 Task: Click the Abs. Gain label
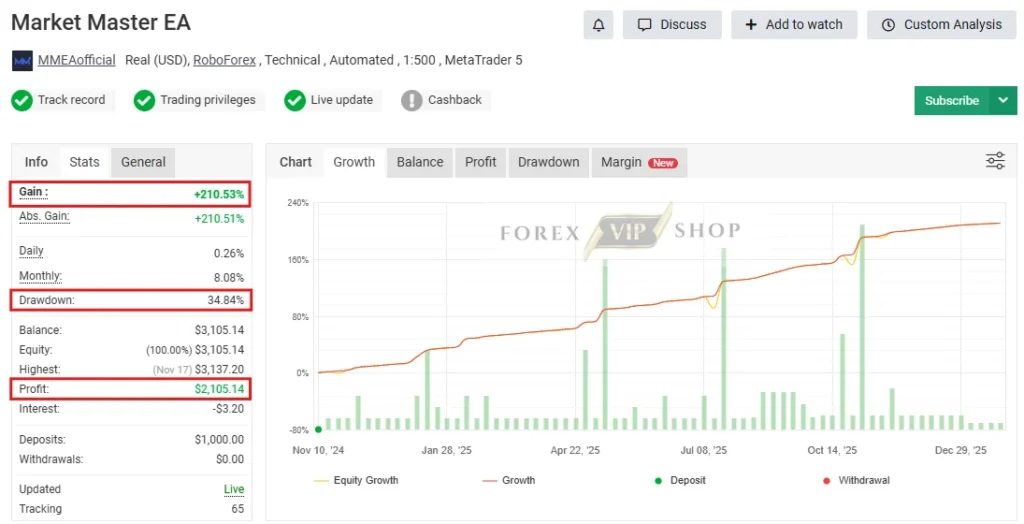44,216
